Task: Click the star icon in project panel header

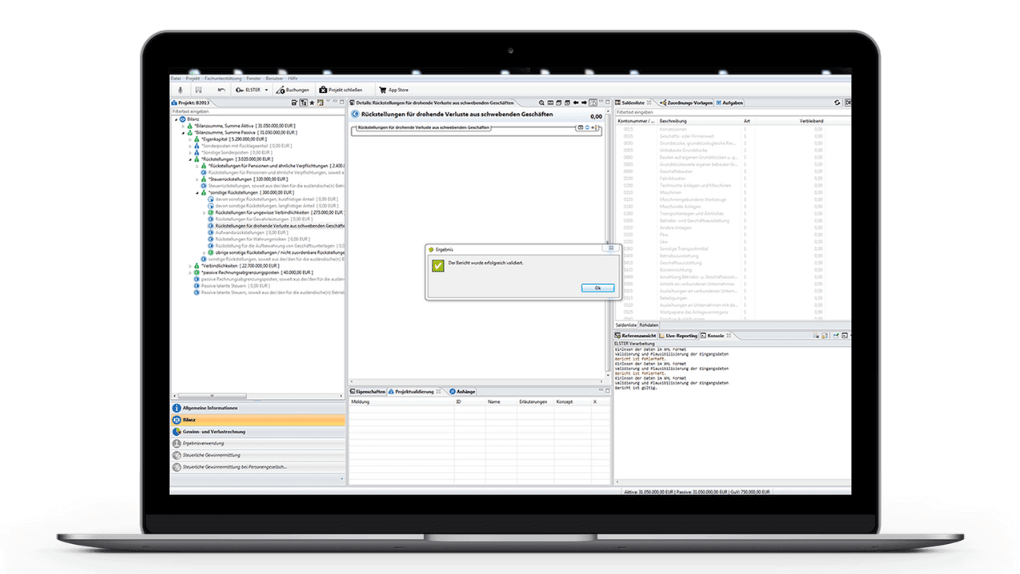Action: pyautogui.click(x=312, y=103)
